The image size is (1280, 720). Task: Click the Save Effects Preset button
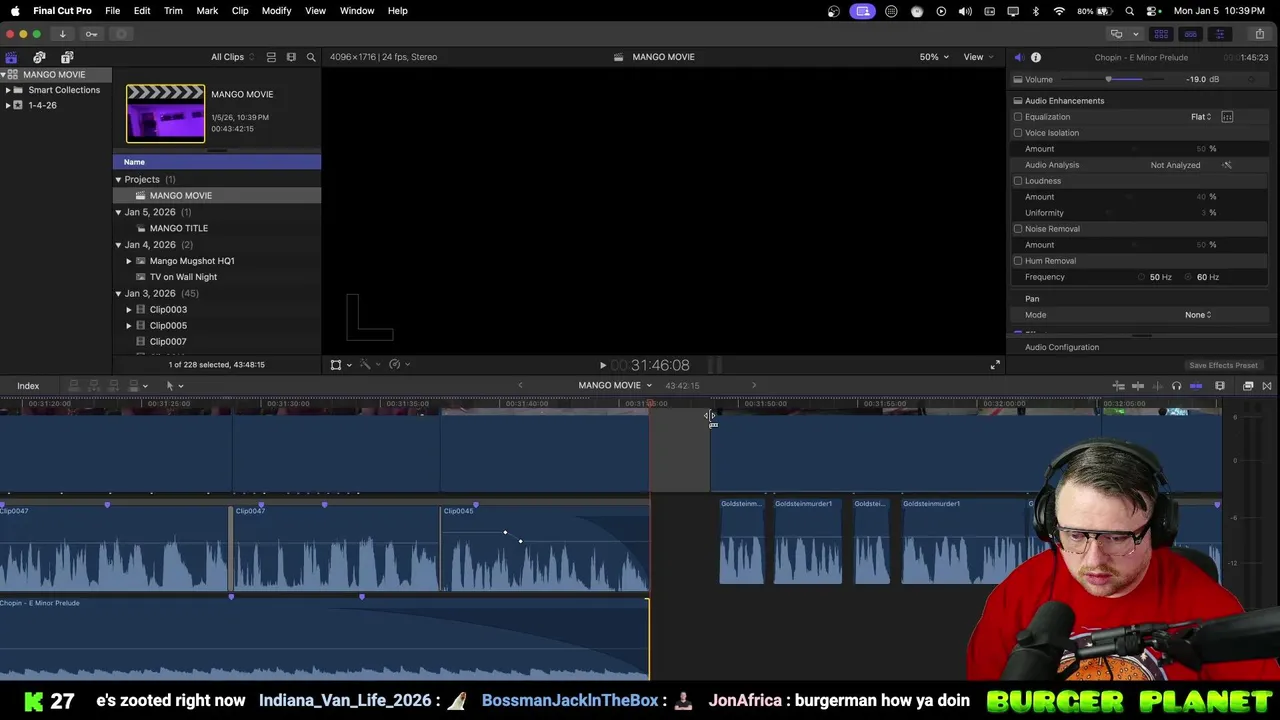click(x=1223, y=365)
